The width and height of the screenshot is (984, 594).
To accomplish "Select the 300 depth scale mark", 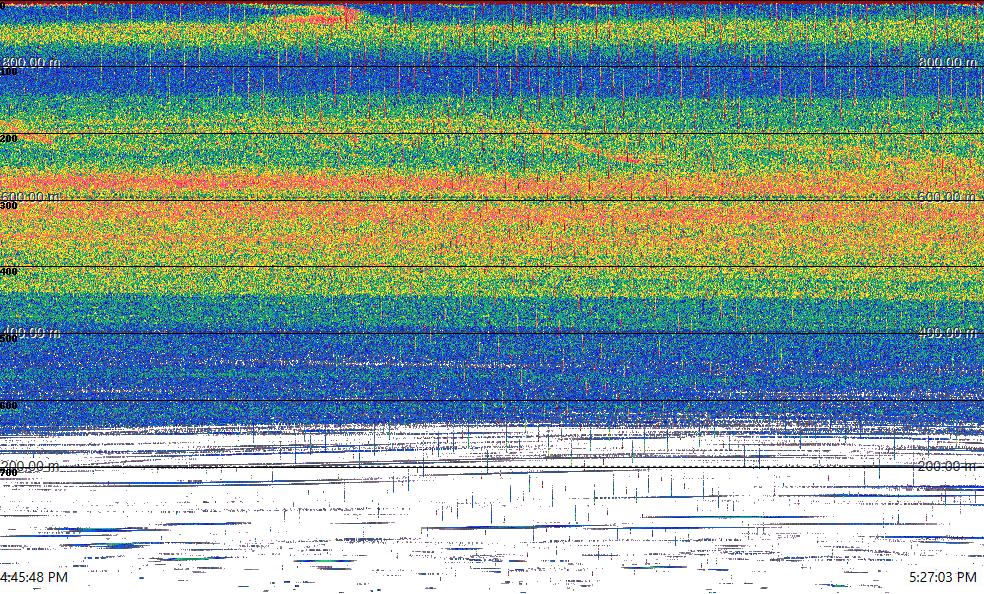I will [9, 205].
